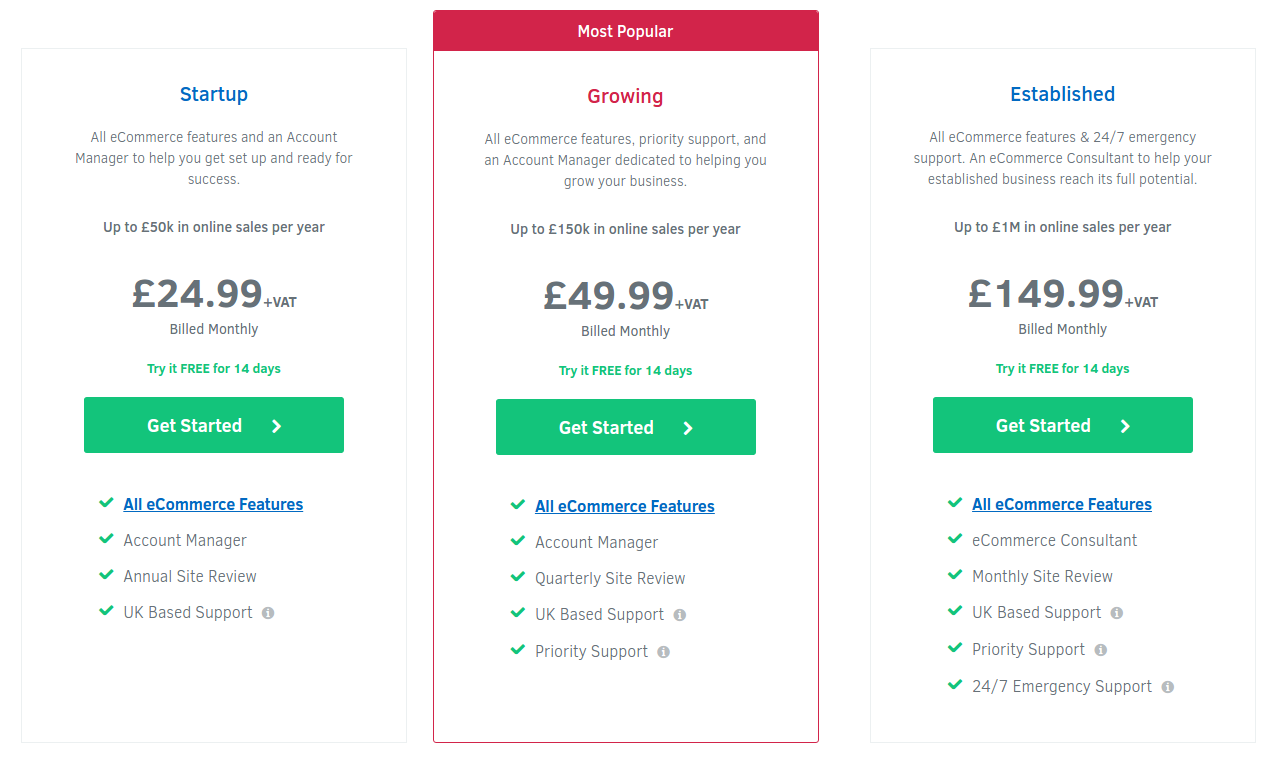This screenshot has height=767, width=1284.
Task: Click info icon beside Startup UK Based Support
Action: [268, 613]
